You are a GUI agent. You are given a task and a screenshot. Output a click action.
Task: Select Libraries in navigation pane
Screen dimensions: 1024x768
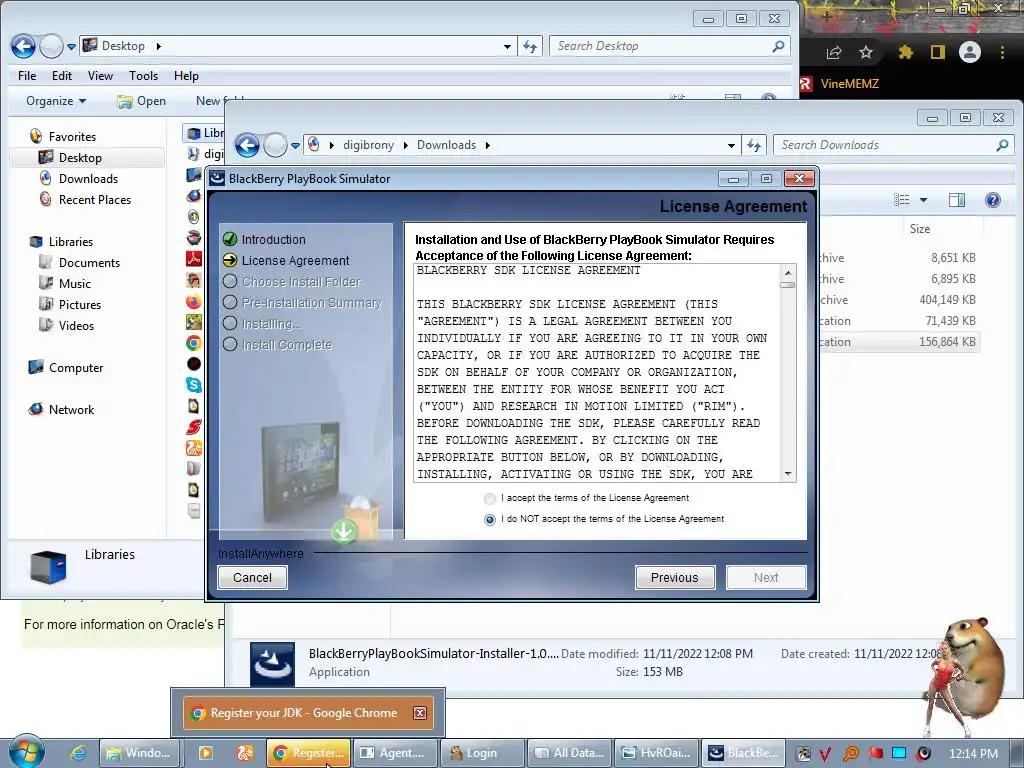pos(71,242)
